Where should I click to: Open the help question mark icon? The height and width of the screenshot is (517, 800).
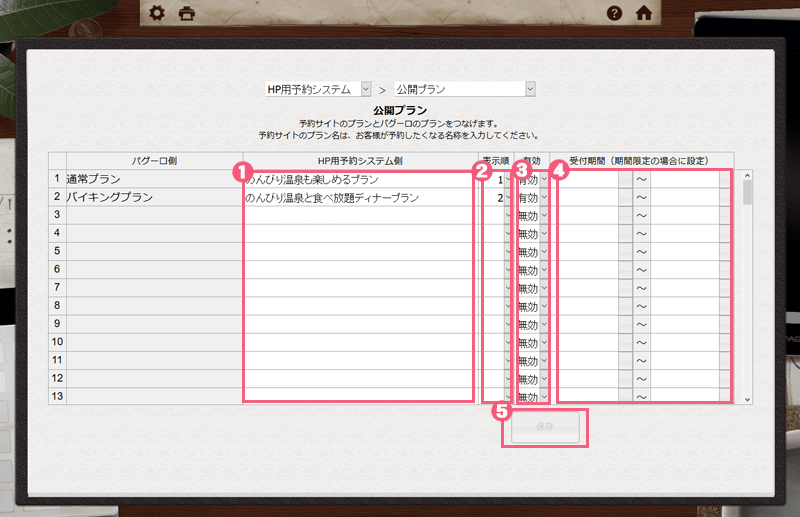(x=614, y=13)
